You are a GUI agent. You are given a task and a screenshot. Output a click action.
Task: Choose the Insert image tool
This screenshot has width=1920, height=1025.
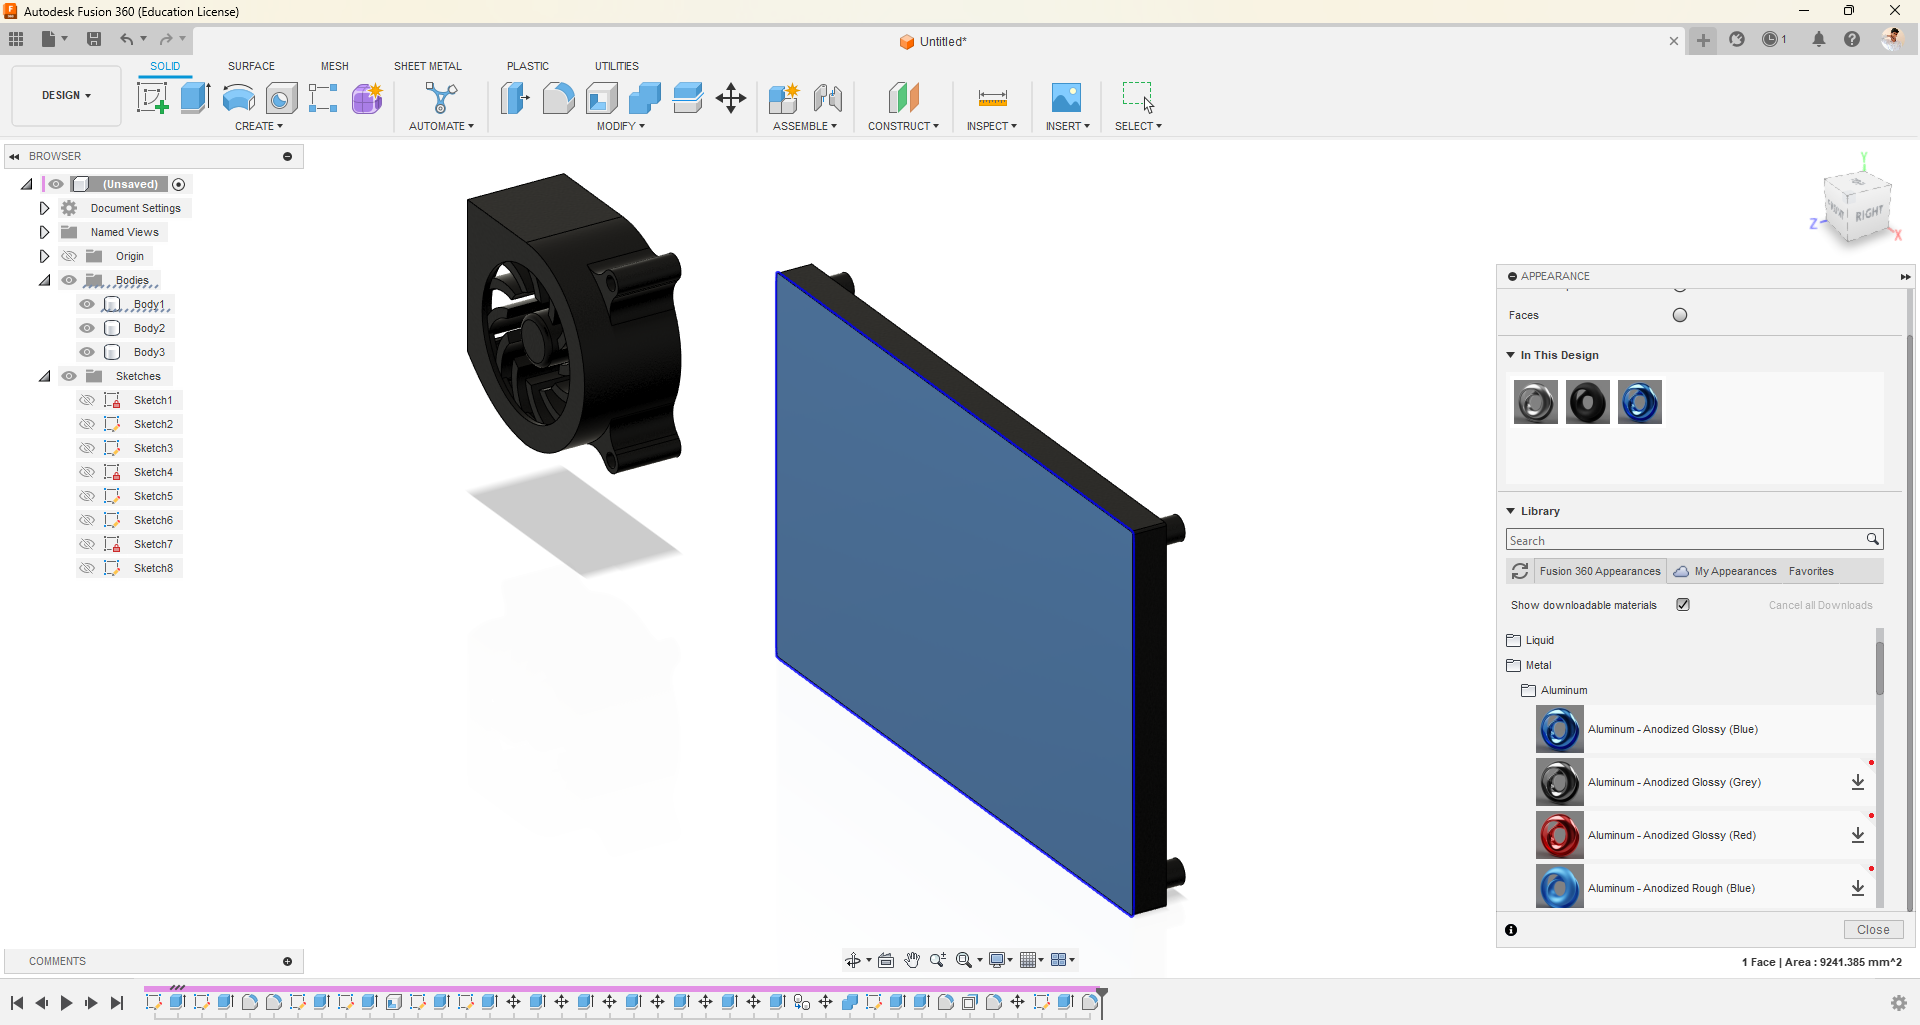[1066, 98]
